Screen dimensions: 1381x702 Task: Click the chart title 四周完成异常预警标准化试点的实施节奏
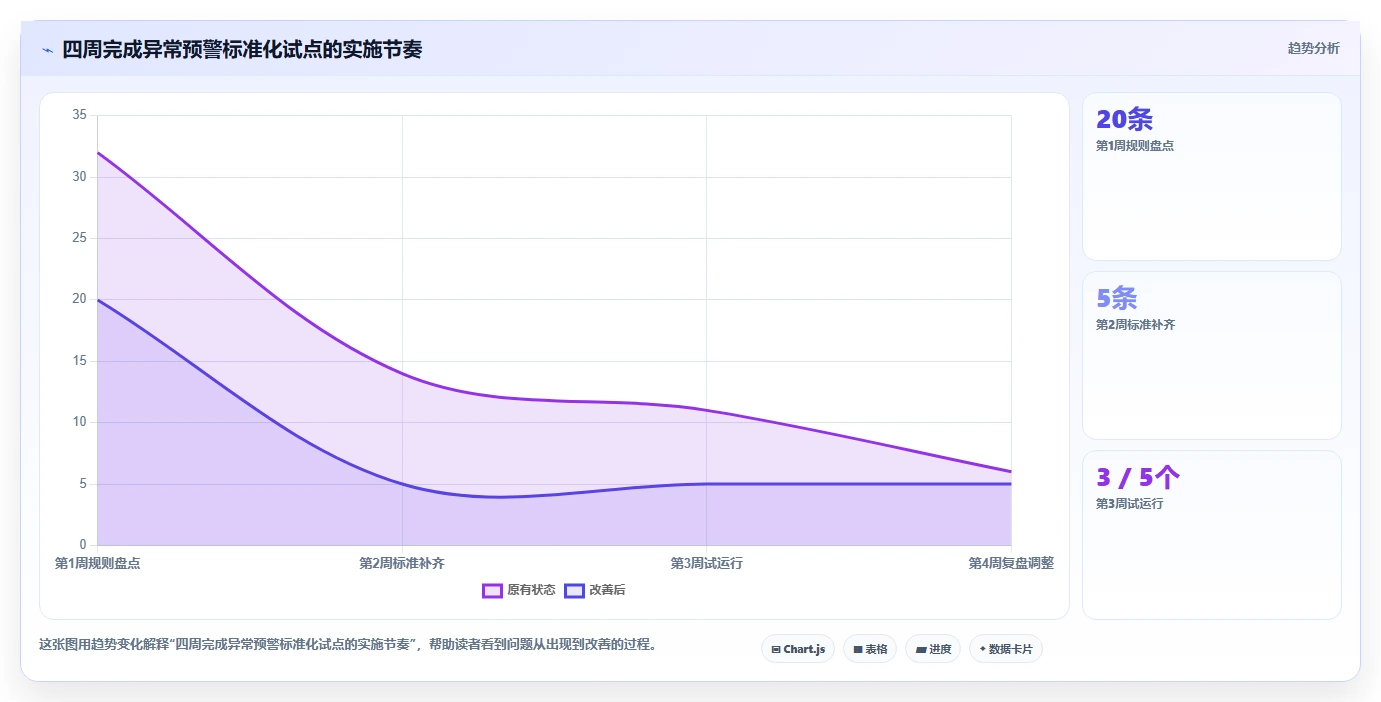click(x=242, y=50)
